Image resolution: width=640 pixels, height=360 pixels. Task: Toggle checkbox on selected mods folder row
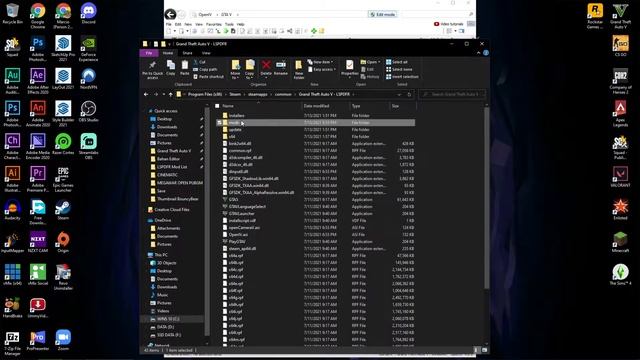coord(219,122)
